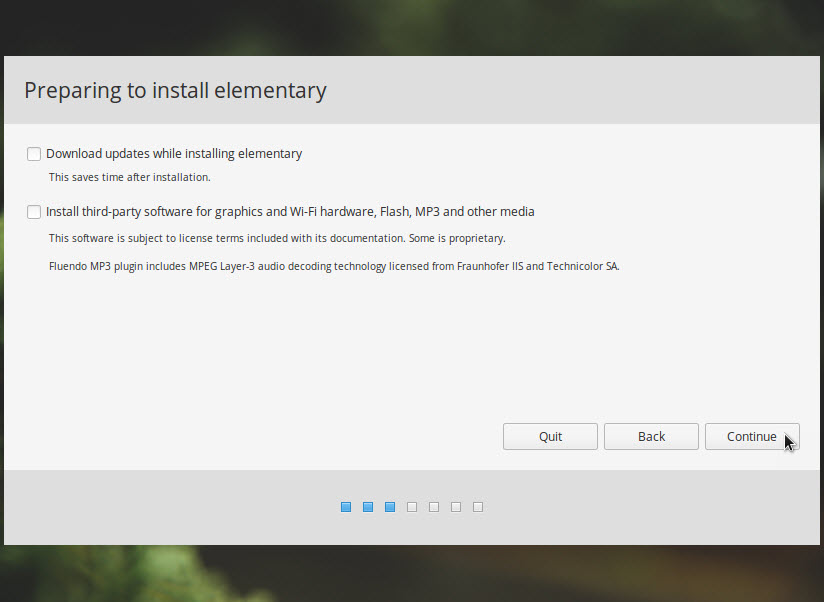Click 'This saves time after installation.' text

tap(130, 178)
